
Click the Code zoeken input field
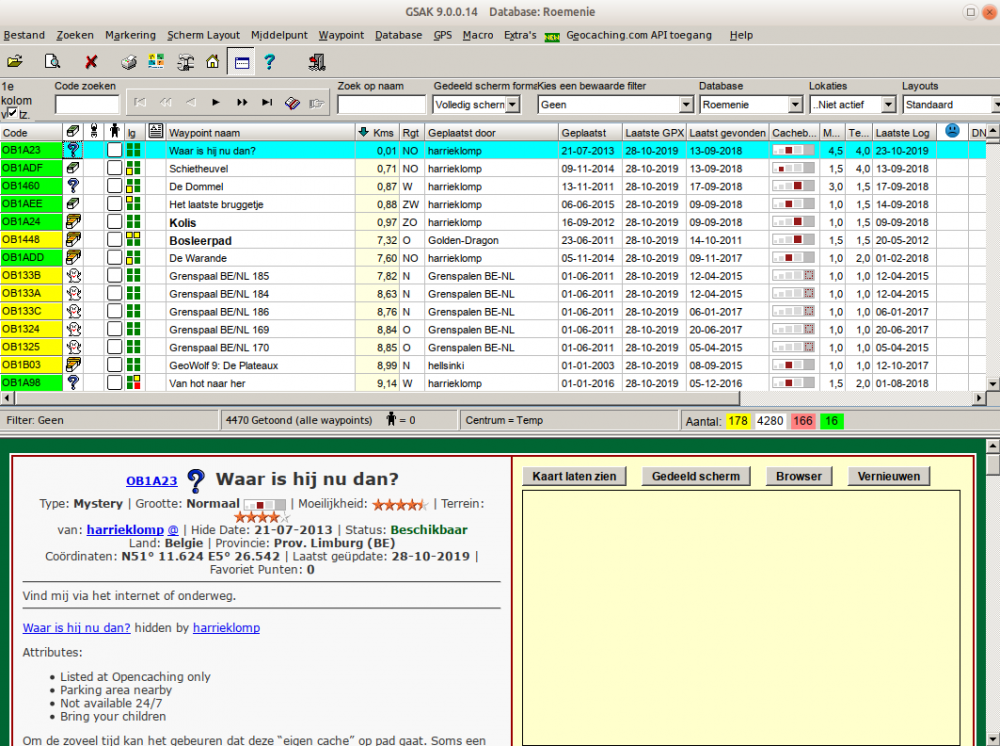coord(88,103)
